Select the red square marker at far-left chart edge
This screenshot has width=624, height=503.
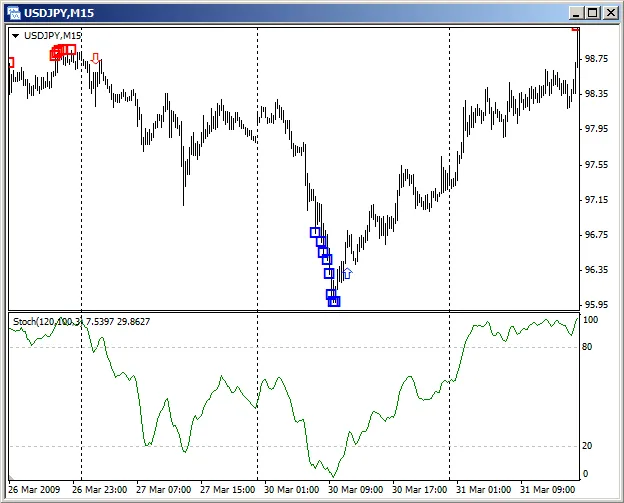(x=11, y=62)
